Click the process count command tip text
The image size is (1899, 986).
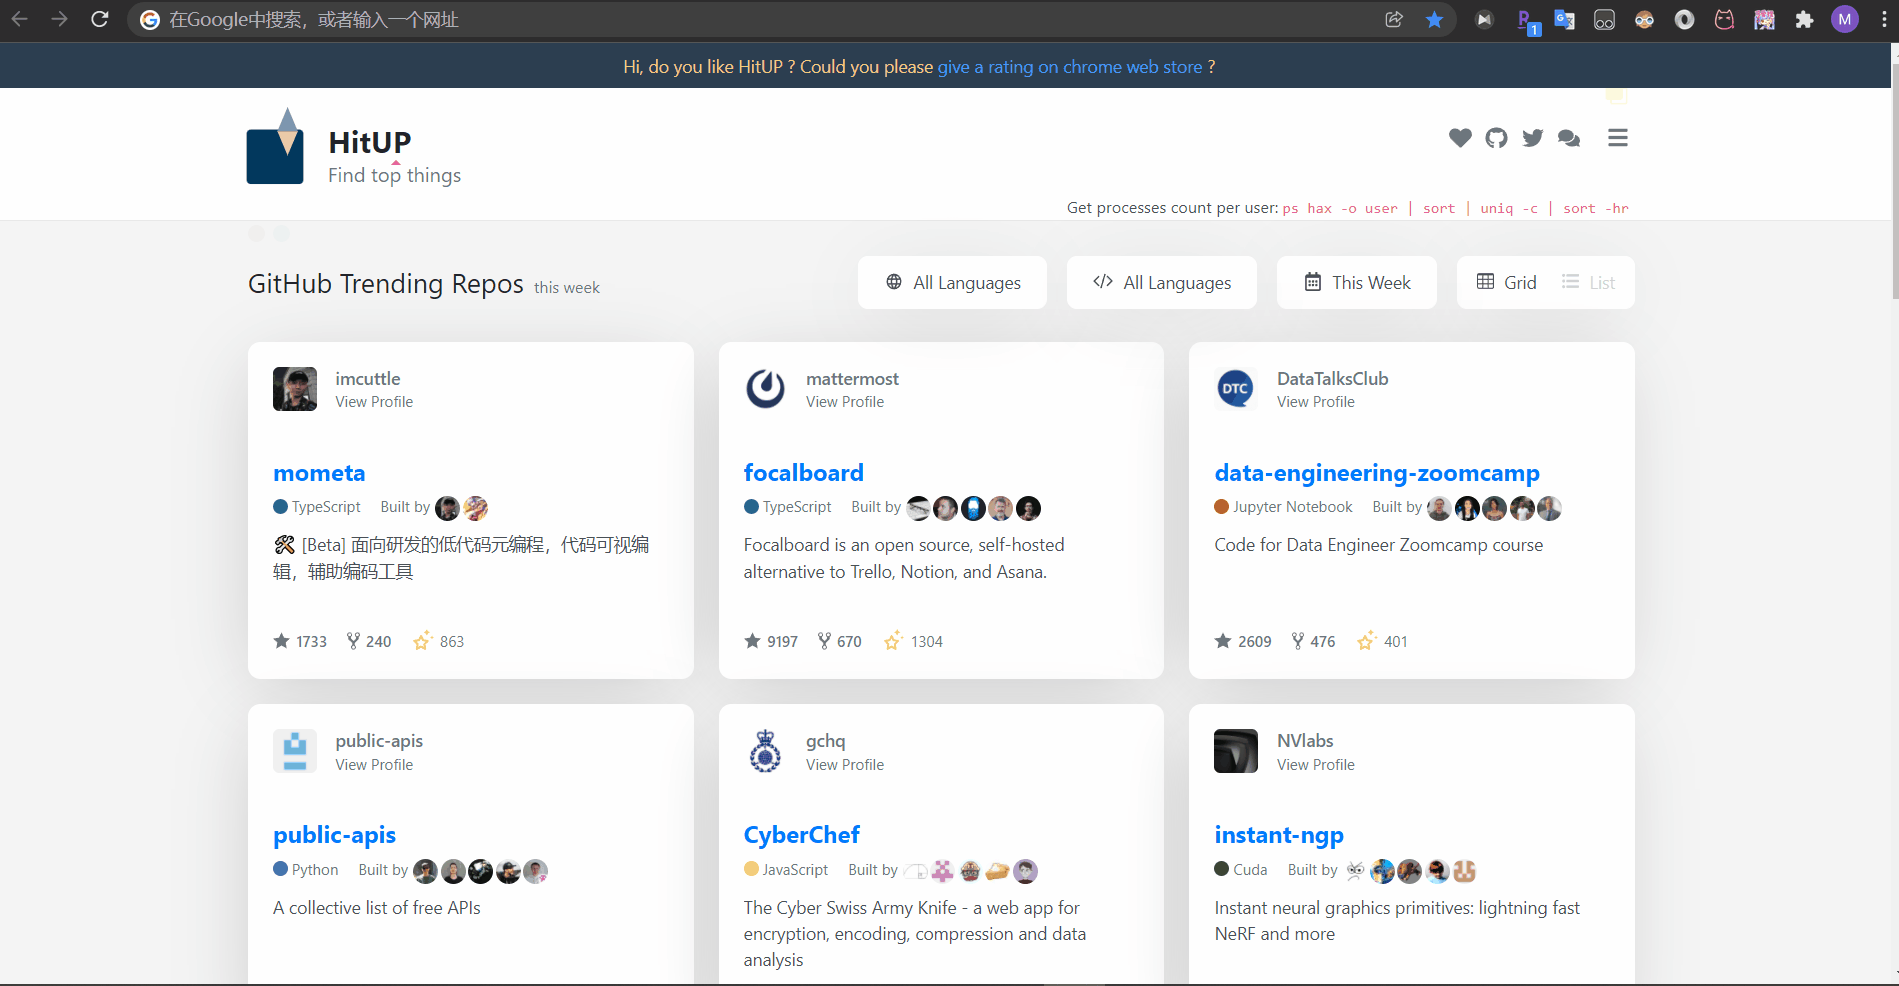(x=1348, y=208)
